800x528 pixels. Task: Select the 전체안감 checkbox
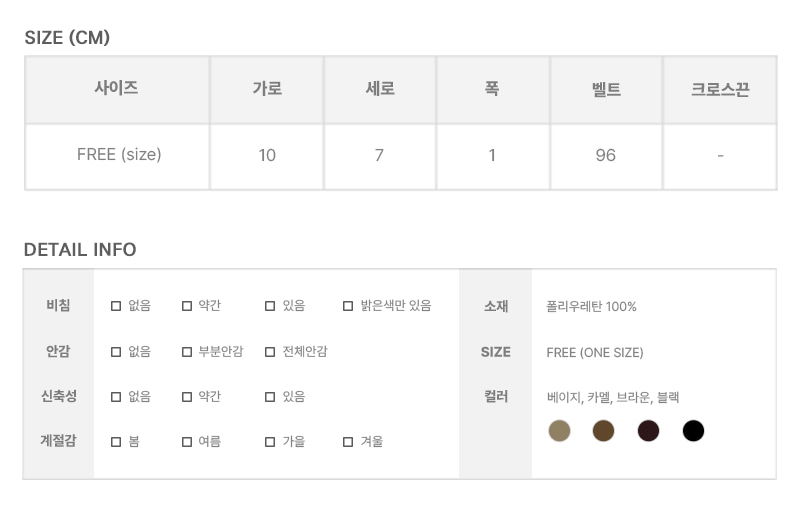pos(270,352)
